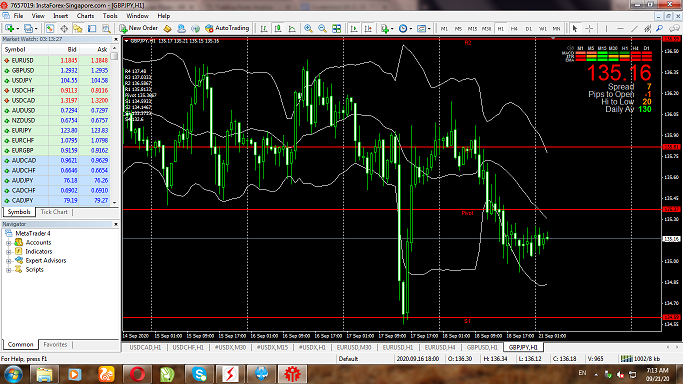Image resolution: width=683 pixels, height=384 pixels.
Task: Select the crosshair tool
Action: click(589, 28)
